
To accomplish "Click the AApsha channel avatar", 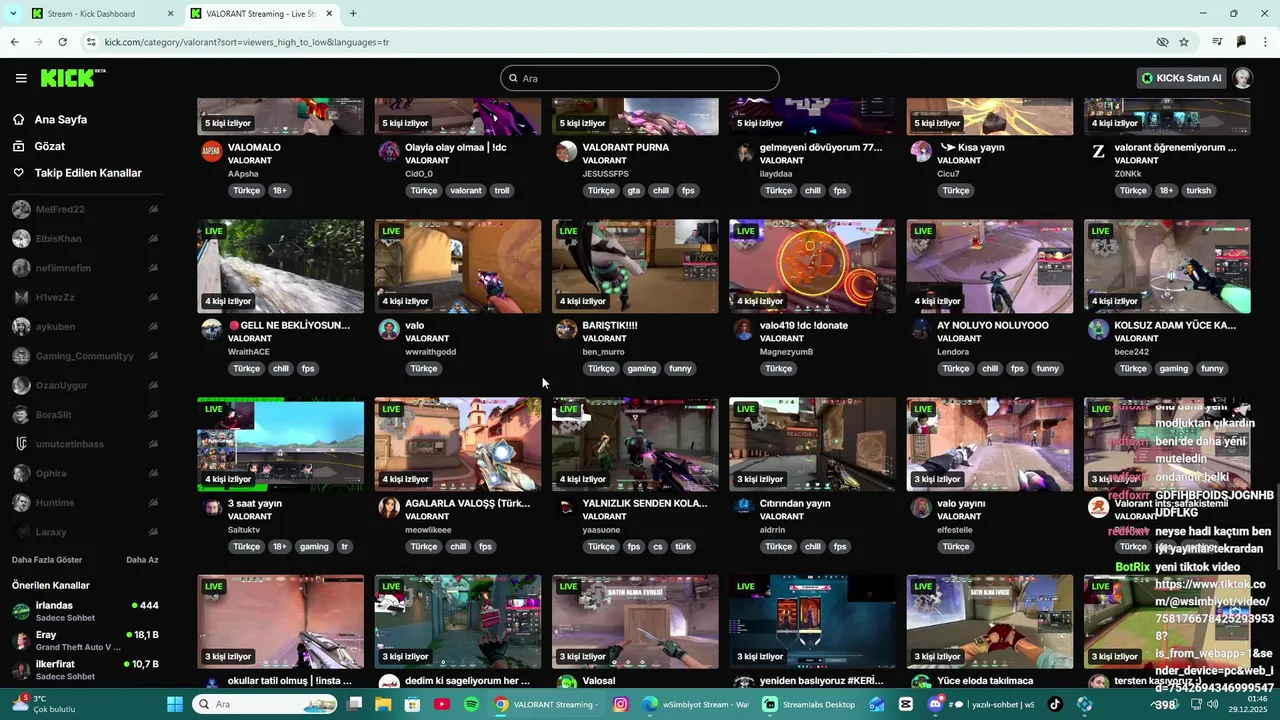I will tap(211, 151).
